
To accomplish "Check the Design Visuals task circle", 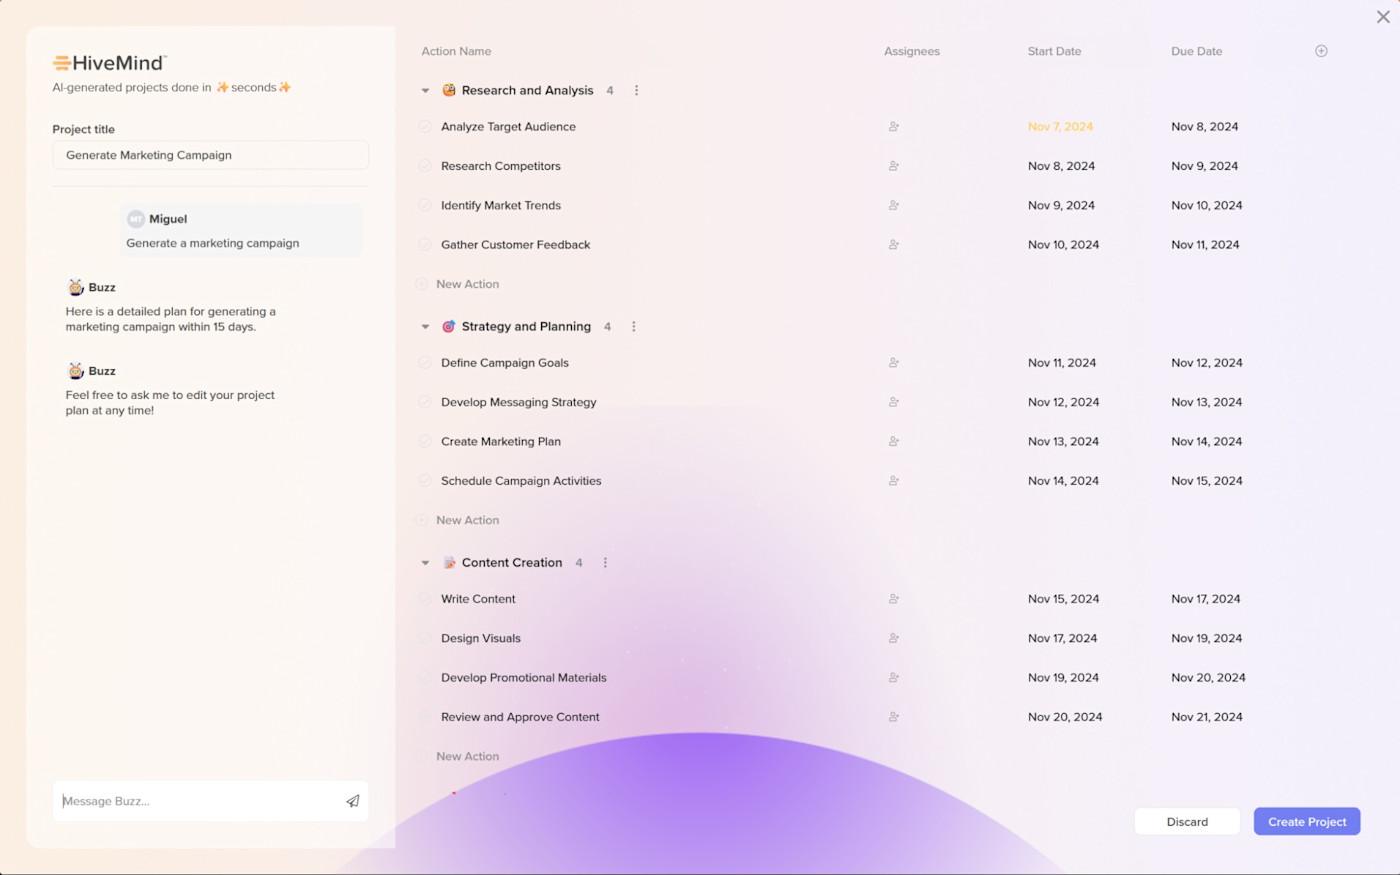I will pyautogui.click(x=424, y=637).
